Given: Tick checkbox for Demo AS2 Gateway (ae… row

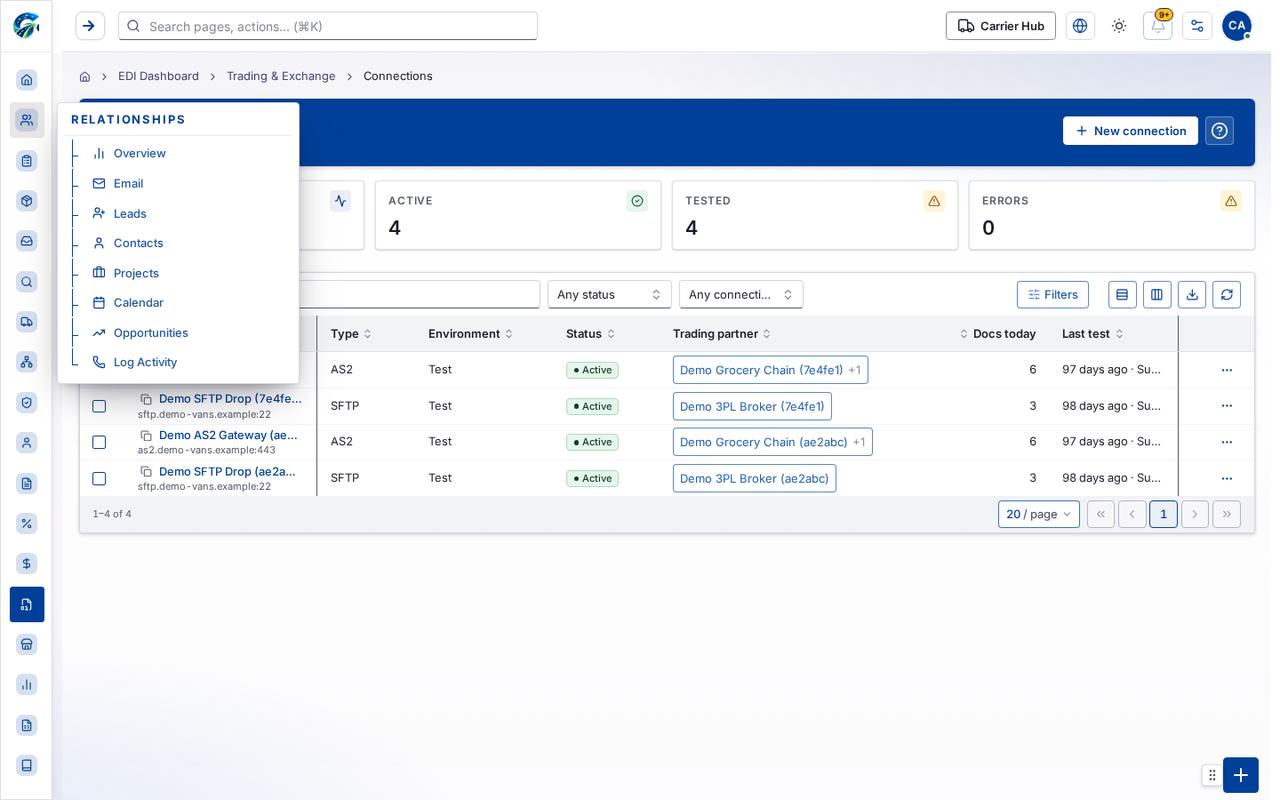Looking at the screenshot, I should 99,442.
